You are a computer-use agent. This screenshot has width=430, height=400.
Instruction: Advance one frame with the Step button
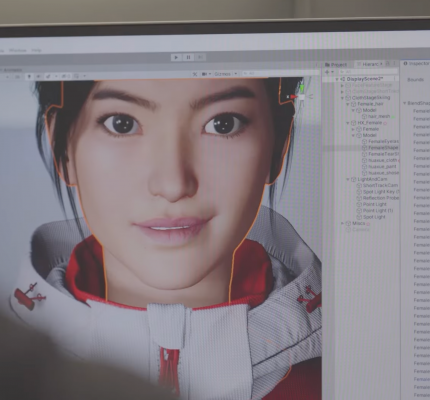pos(200,57)
